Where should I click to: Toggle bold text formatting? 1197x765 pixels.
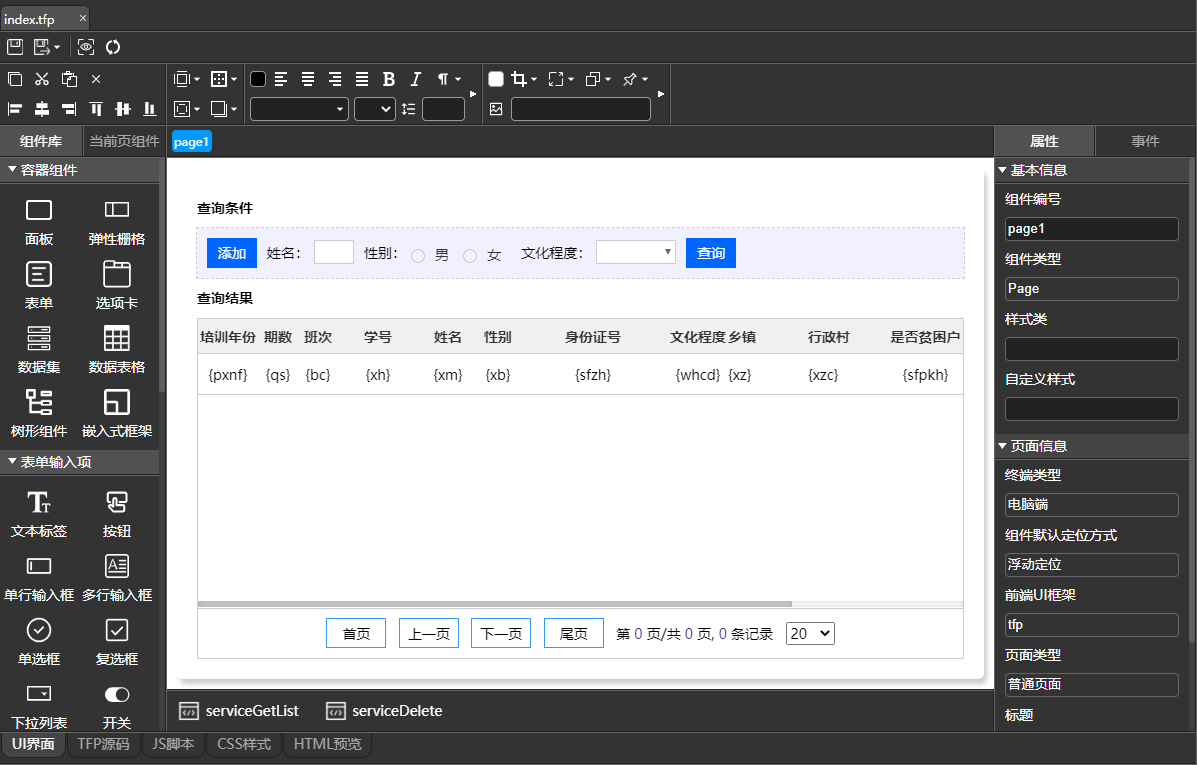pyautogui.click(x=389, y=79)
